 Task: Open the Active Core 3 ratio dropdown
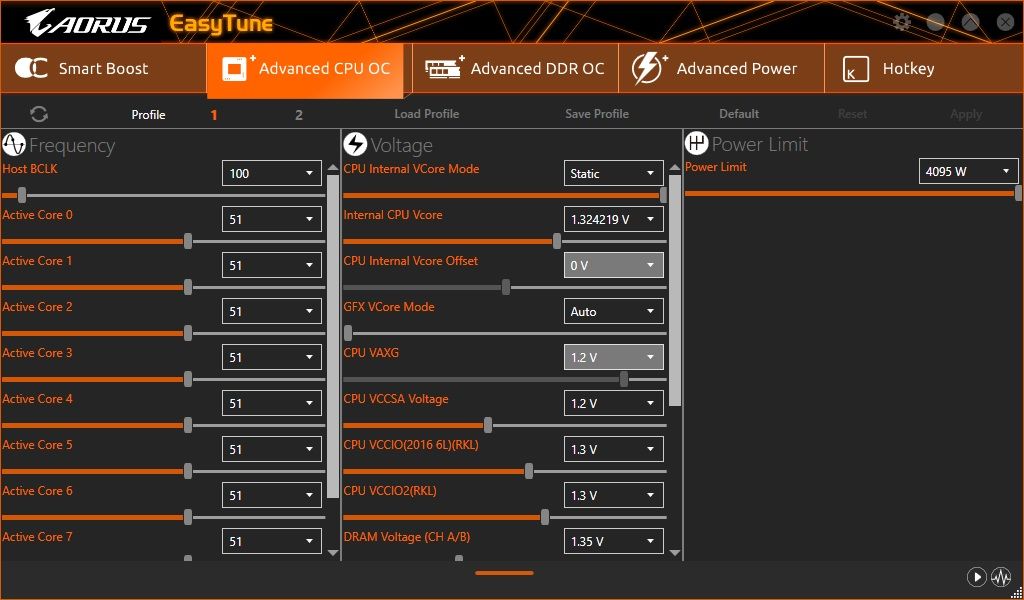click(272, 357)
